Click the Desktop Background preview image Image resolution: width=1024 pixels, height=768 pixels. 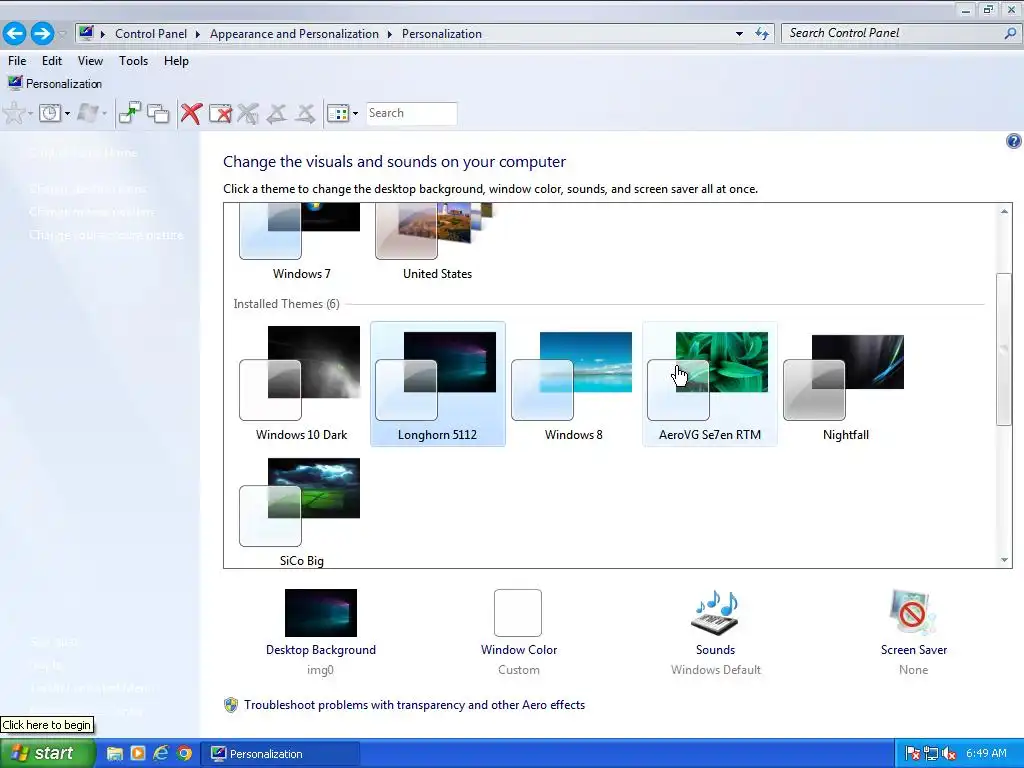coord(321,613)
